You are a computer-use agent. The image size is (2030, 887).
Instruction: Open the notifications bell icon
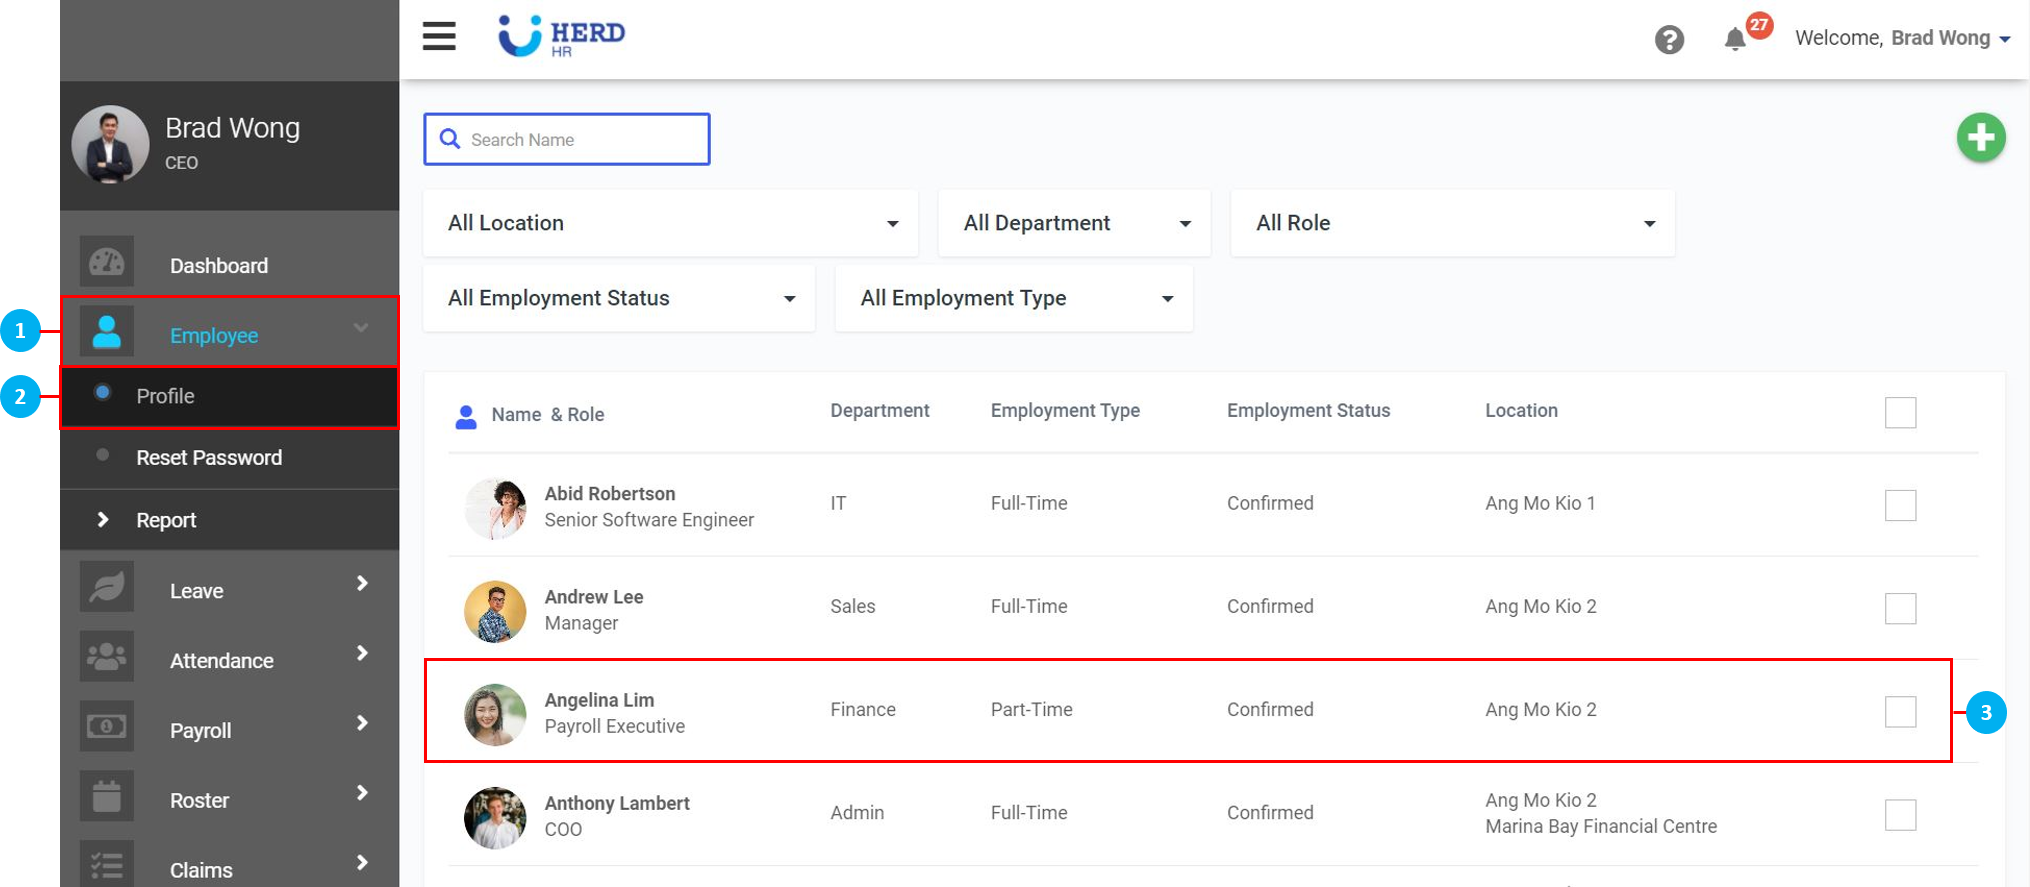click(1735, 40)
